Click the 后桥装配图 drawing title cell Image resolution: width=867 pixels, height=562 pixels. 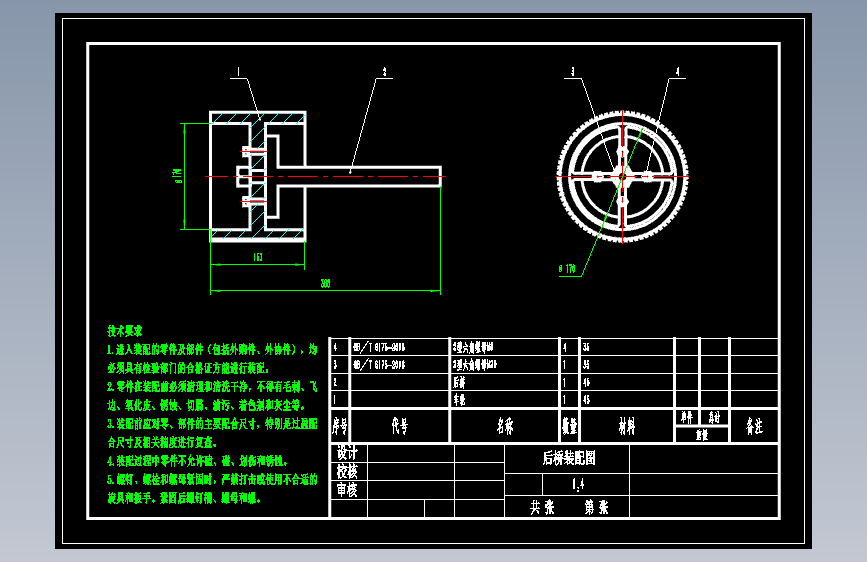click(x=568, y=458)
